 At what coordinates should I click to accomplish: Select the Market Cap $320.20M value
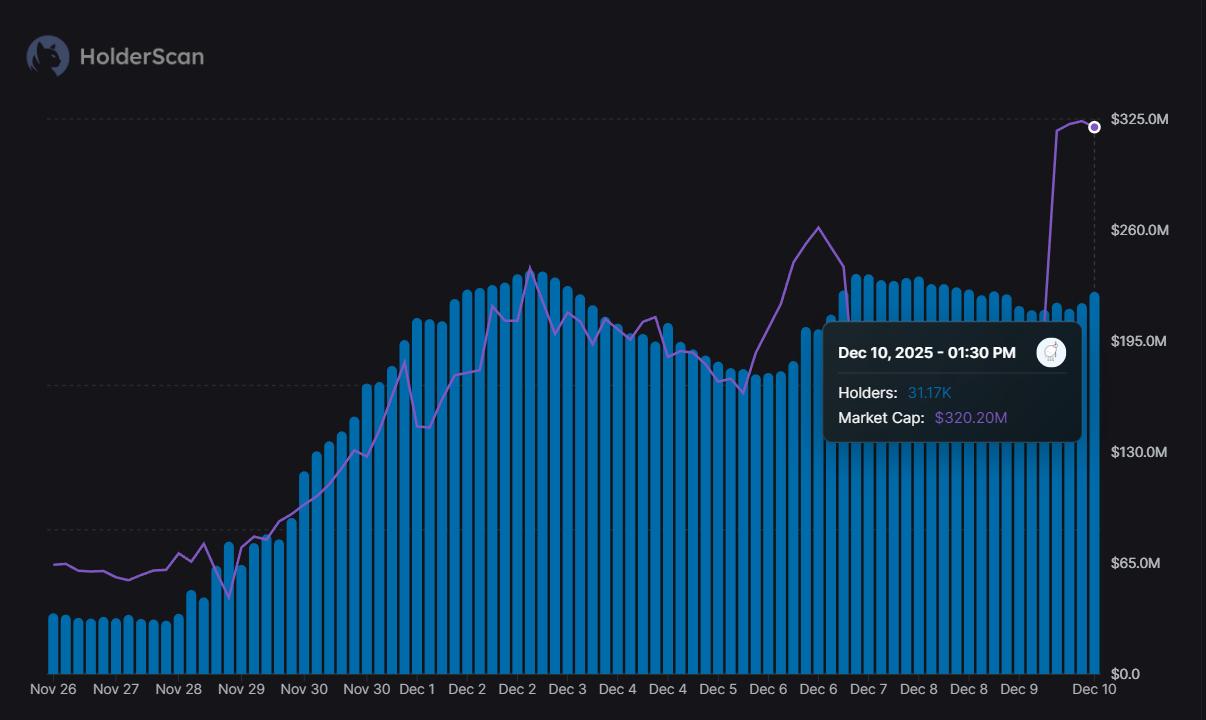tap(970, 417)
